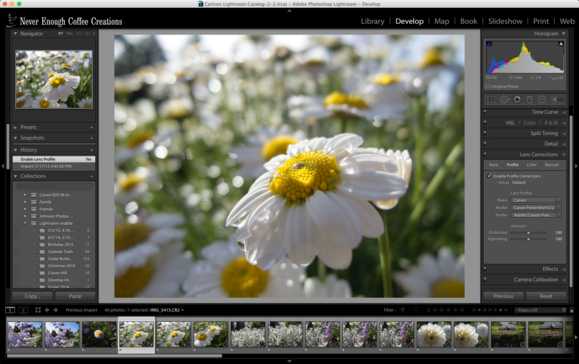The width and height of the screenshot is (579, 364).
Task: Select the Graduated Filter tool
Action: tap(529, 99)
